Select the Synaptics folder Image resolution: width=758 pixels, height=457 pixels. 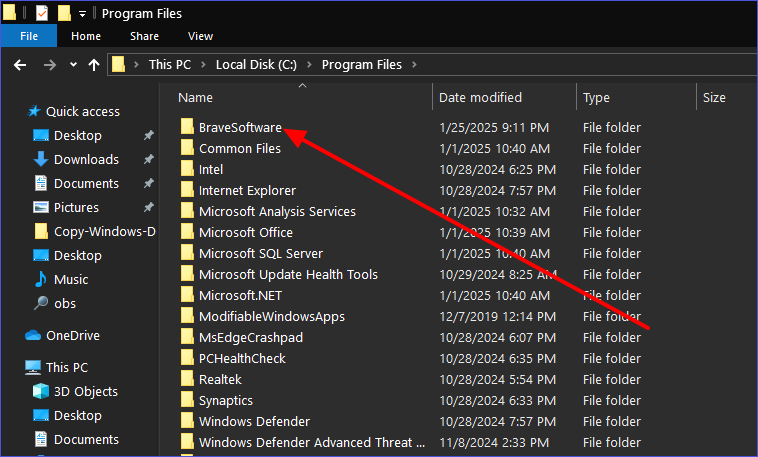coord(226,401)
